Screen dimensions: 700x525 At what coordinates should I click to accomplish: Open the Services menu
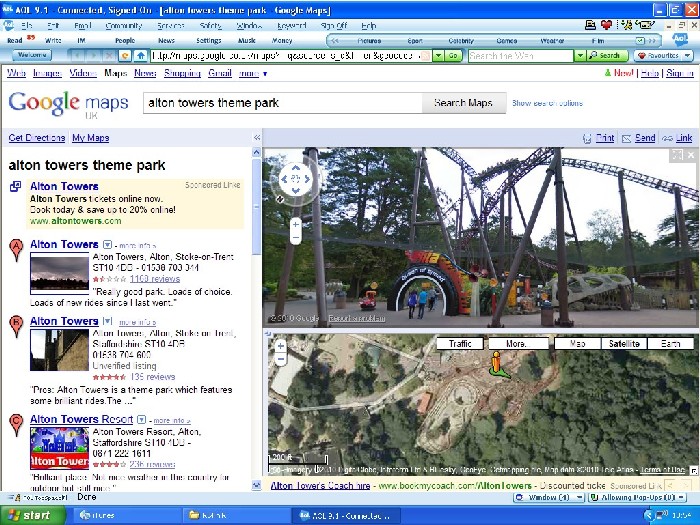point(171,26)
